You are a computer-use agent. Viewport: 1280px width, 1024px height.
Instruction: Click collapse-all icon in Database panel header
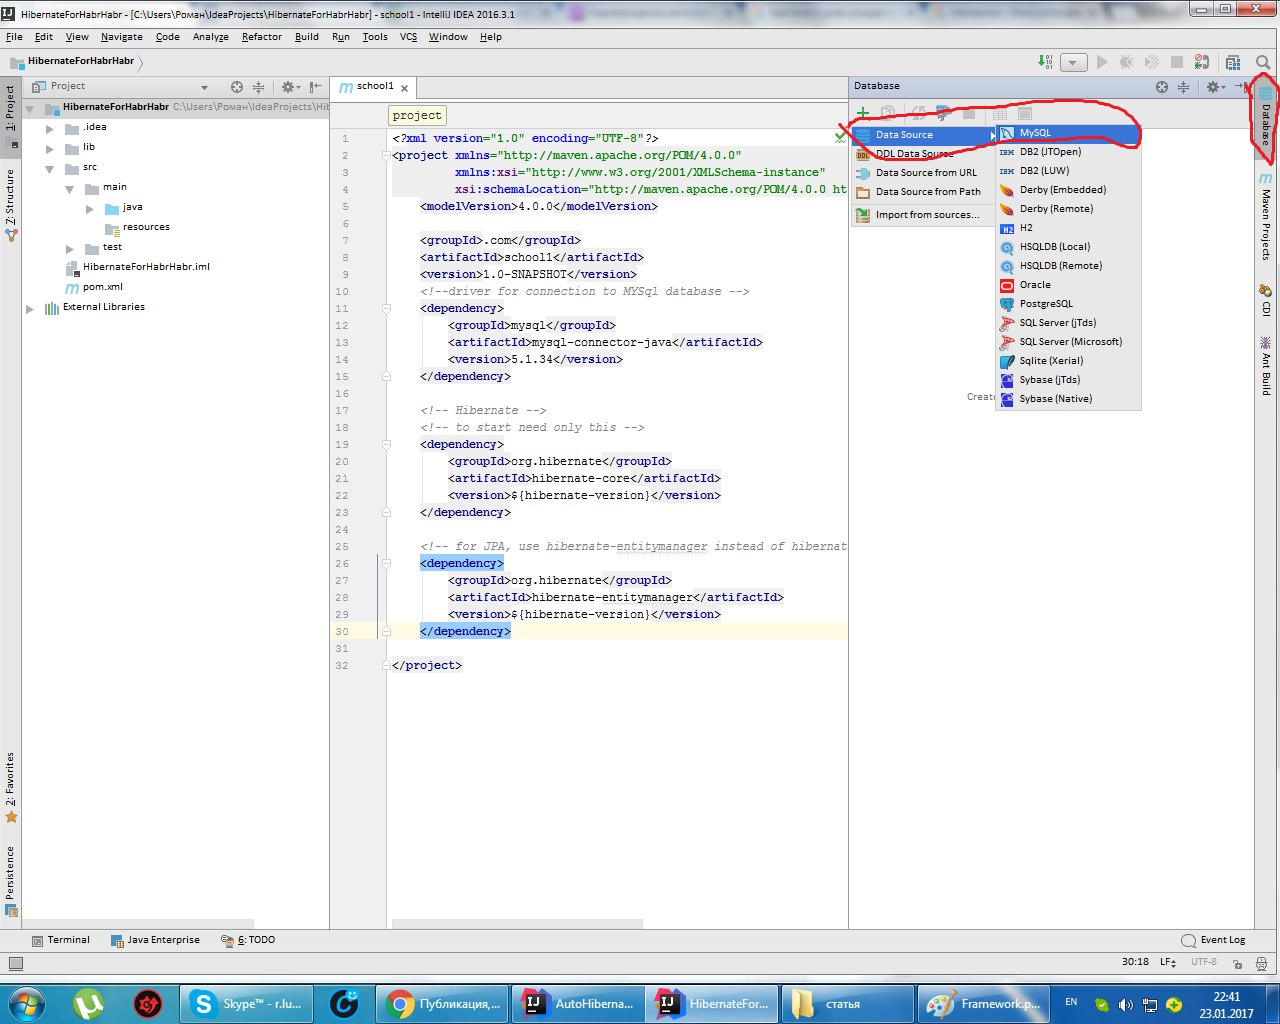tap(1183, 87)
